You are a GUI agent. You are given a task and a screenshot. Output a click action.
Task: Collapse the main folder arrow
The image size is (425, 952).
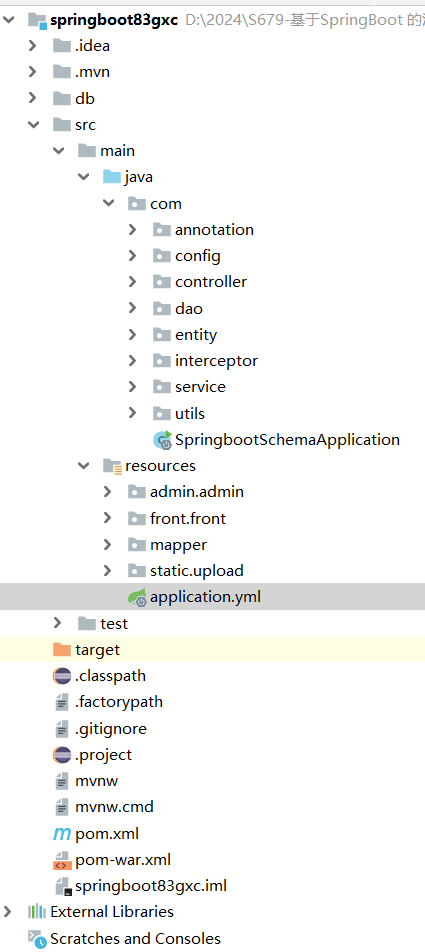[58, 151]
